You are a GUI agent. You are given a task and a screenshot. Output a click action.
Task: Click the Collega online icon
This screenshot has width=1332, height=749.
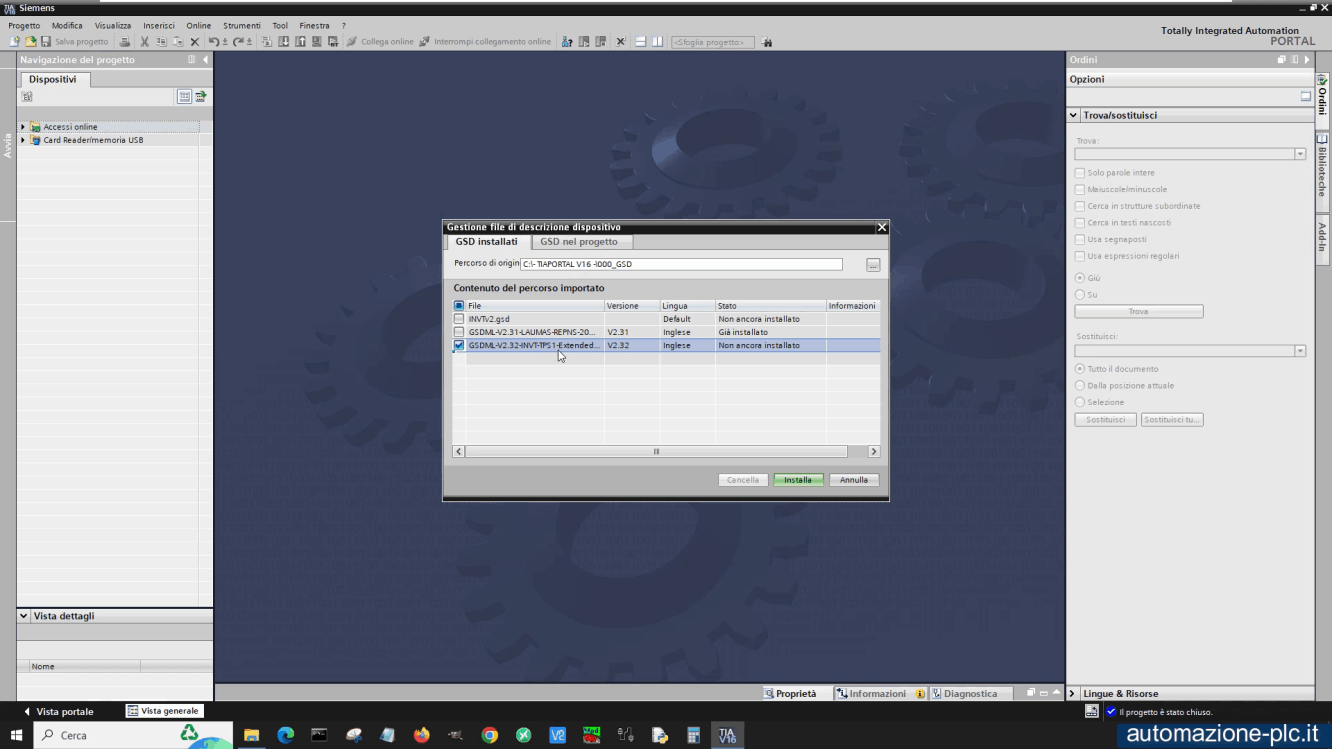click(x=352, y=42)
